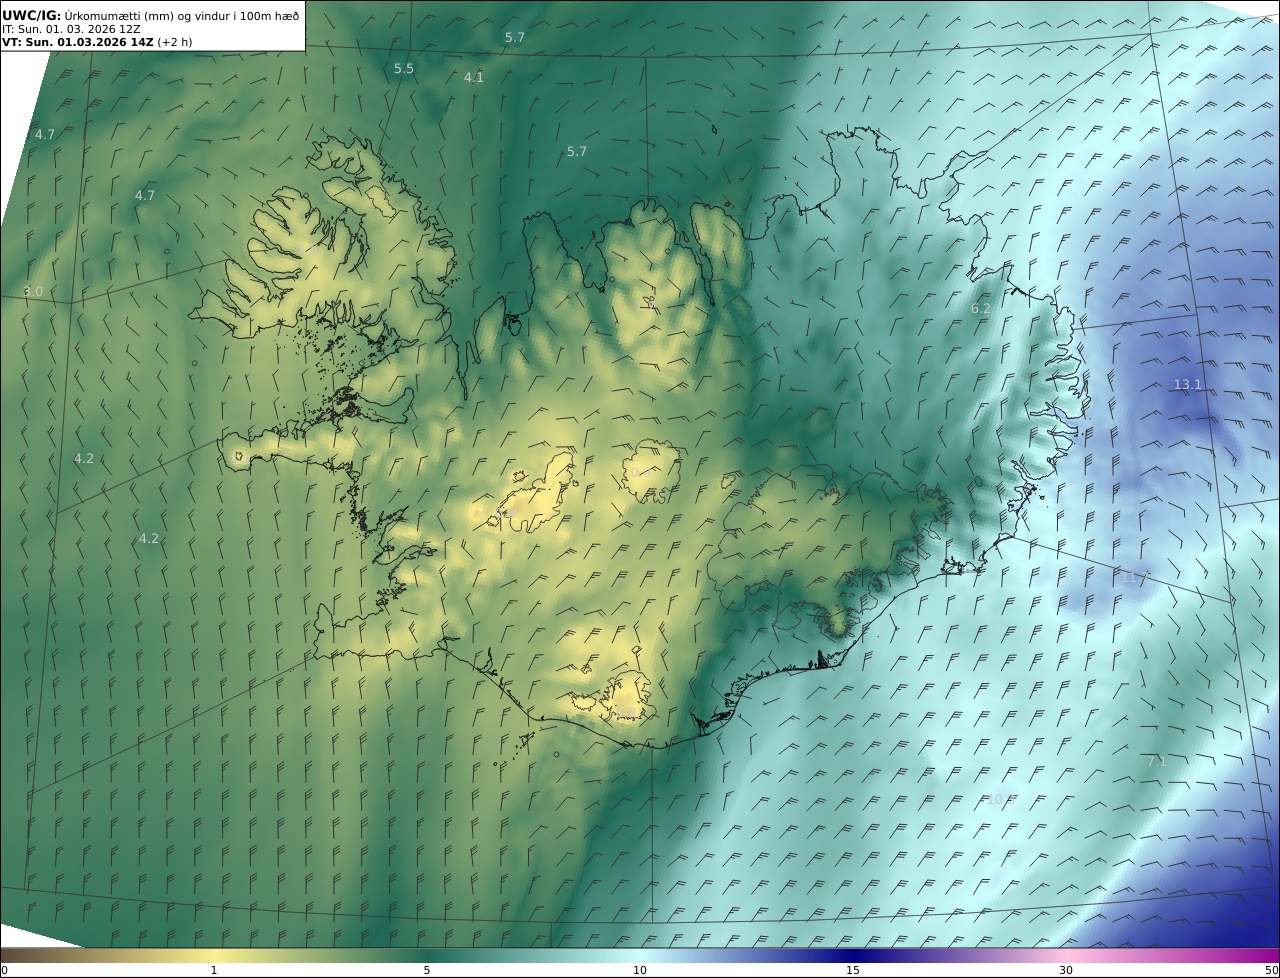Click the 5.5 value label on the map
The width and height of the screenshot is (1280, 978).
point(403,69)
